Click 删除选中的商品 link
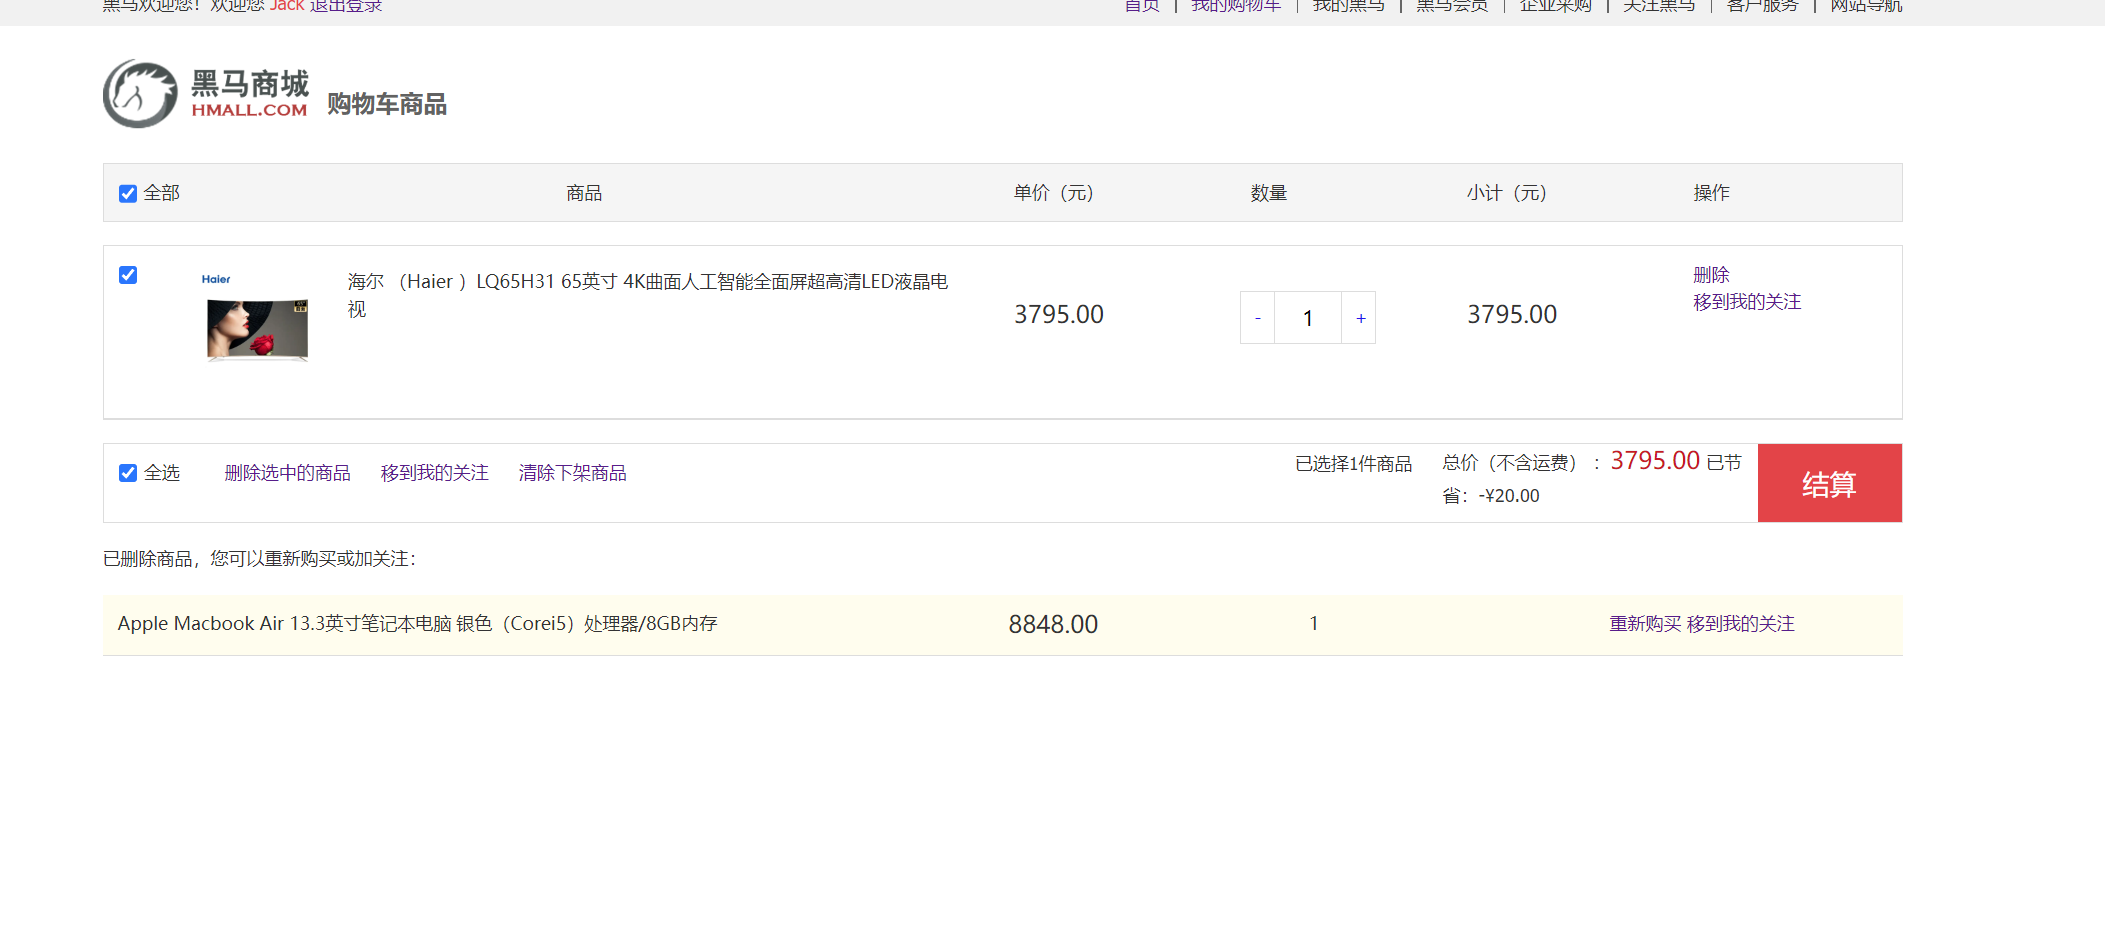The height and width of the screenshot is (932, 2105). [x=287, y=473]
